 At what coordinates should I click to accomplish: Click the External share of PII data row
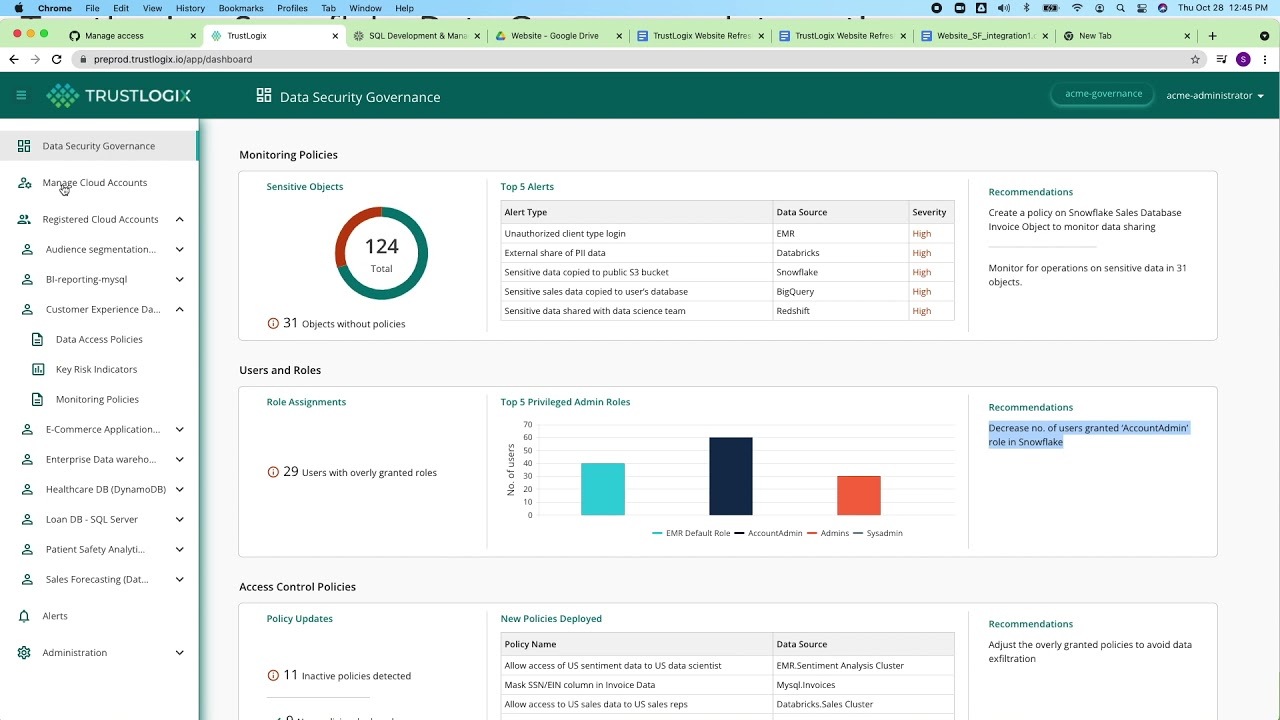[x=727, y=253]
